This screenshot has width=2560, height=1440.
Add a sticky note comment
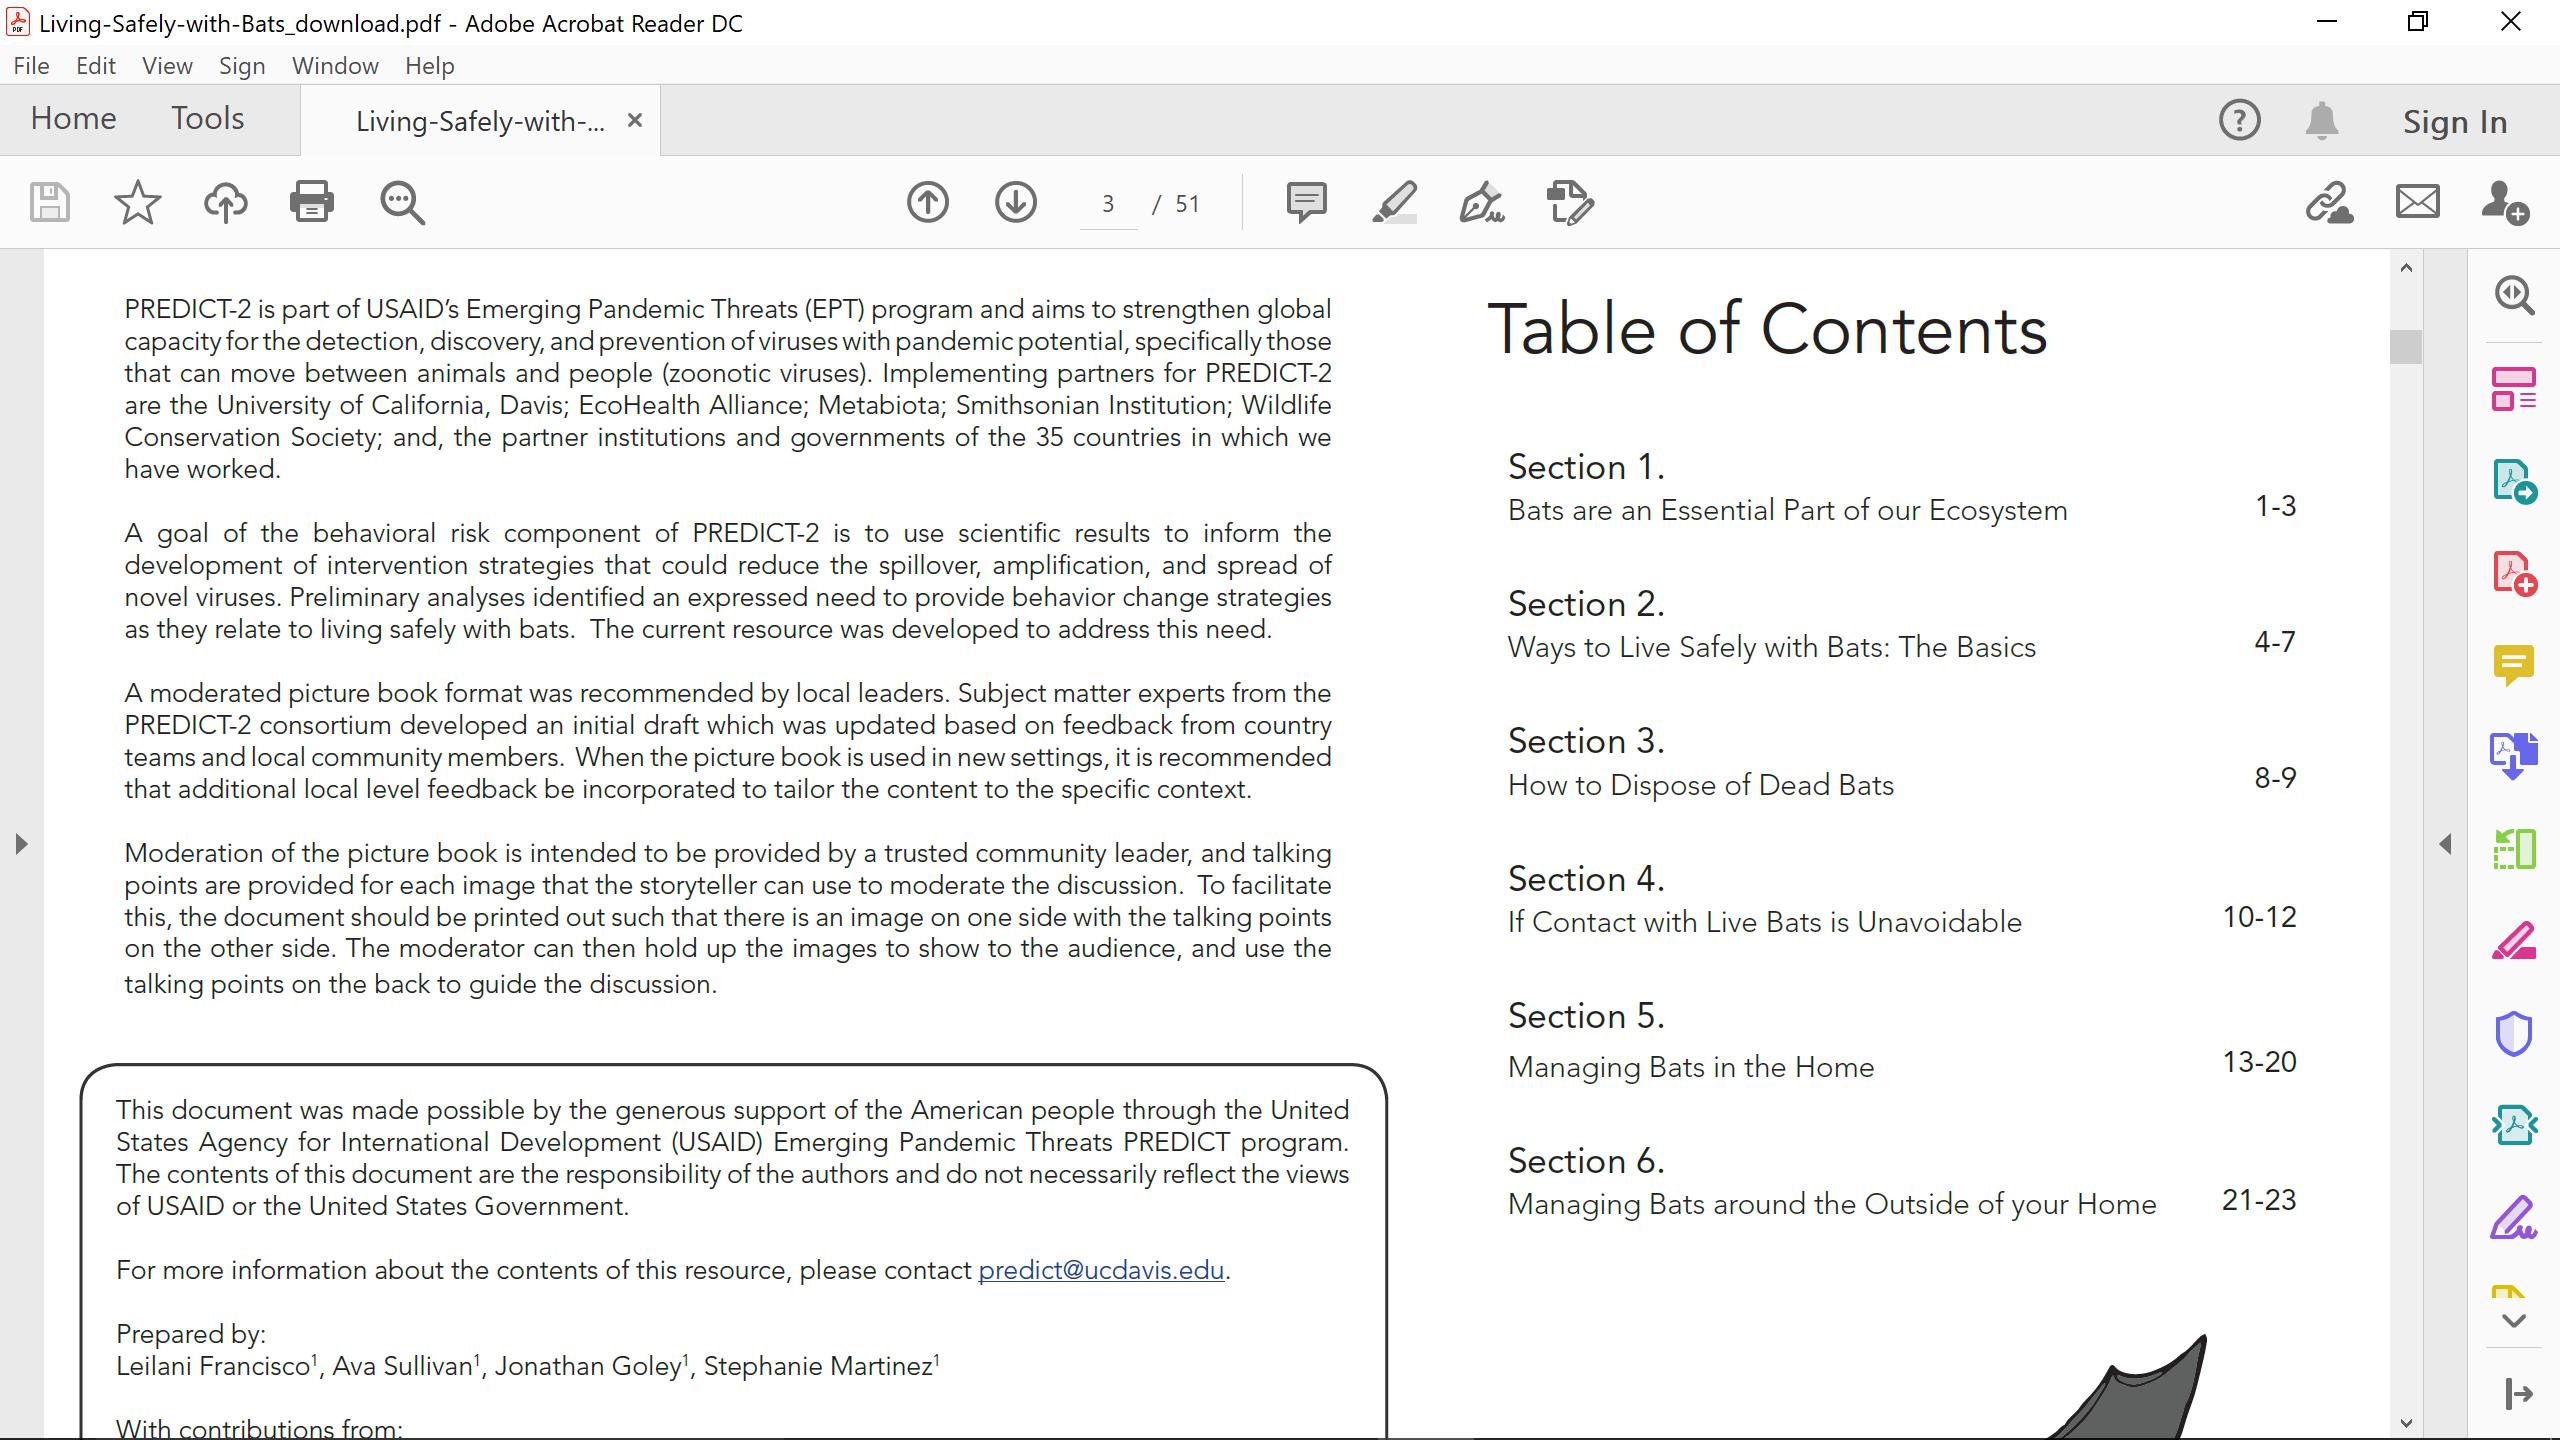[x=1306, y=203]
